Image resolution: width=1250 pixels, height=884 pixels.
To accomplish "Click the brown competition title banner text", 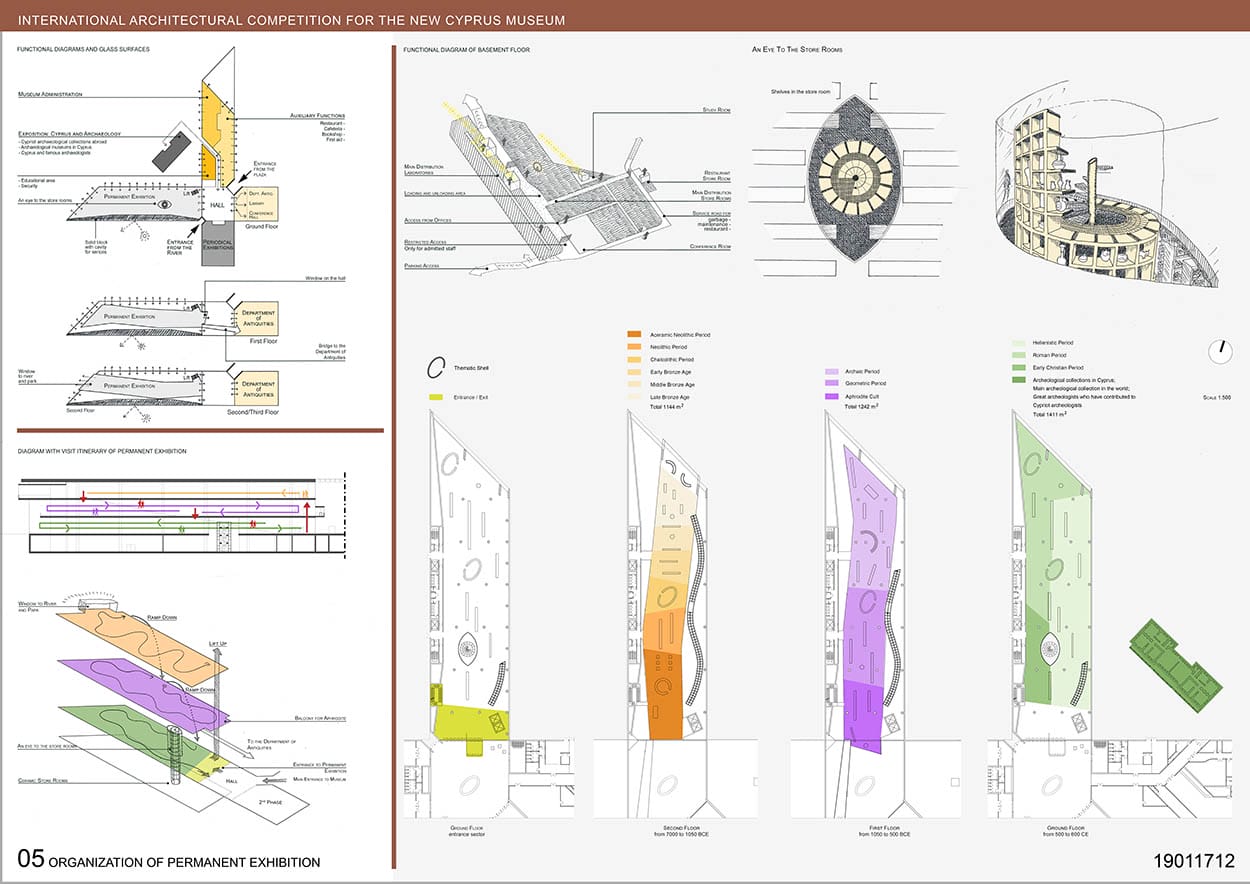I will 291,20.
